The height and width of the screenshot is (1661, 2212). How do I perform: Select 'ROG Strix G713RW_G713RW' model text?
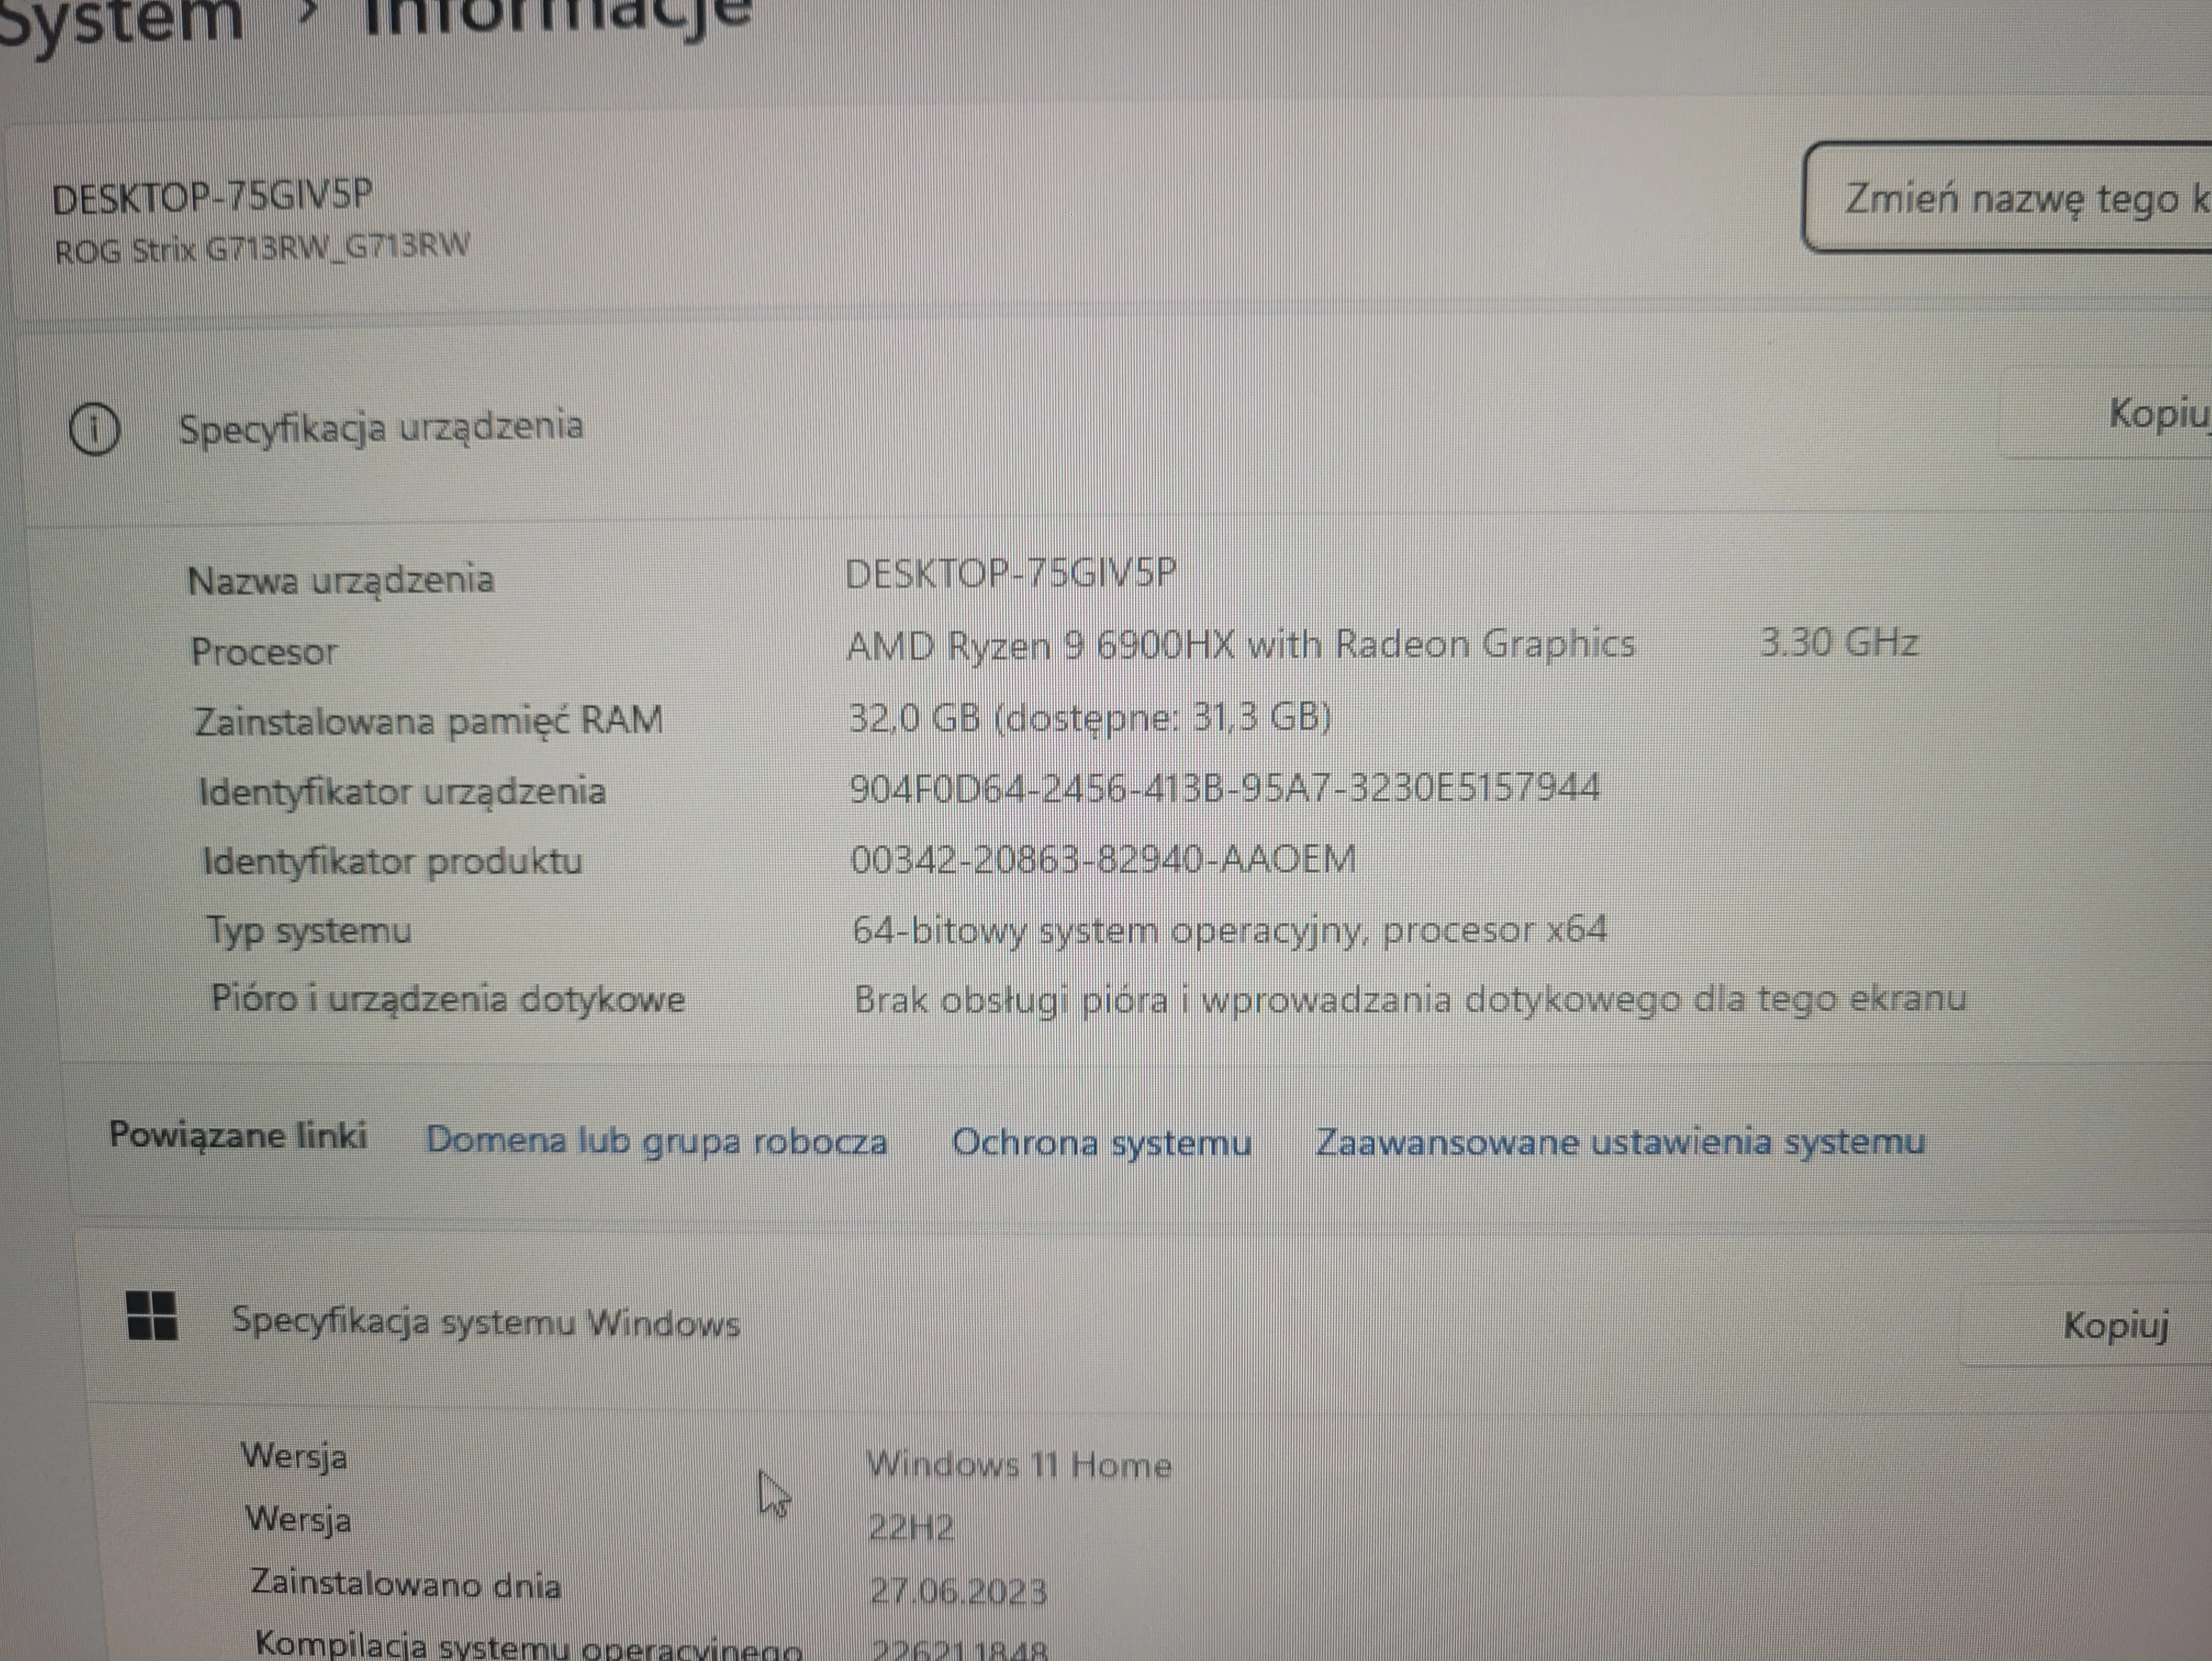[x=262, y=248]
